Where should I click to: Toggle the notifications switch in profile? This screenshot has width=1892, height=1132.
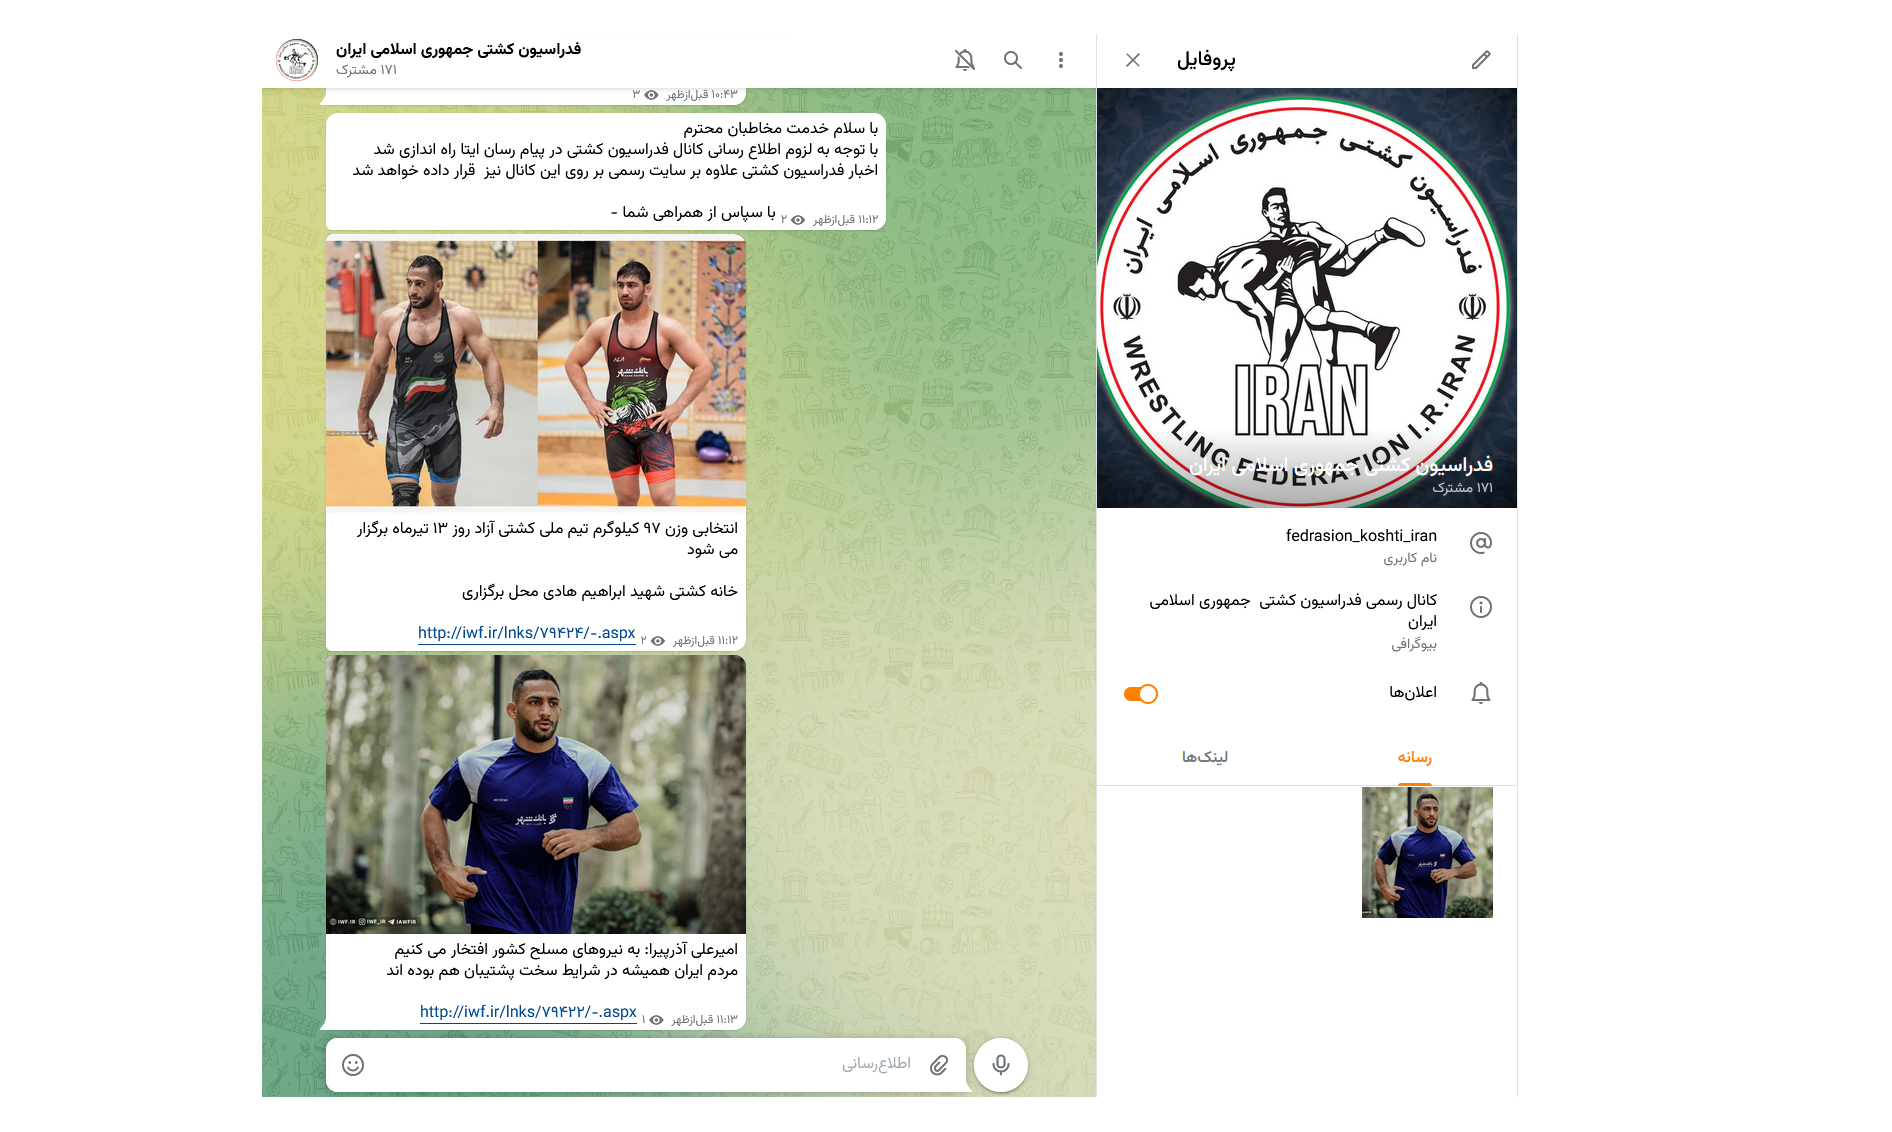coord(1140,693)
